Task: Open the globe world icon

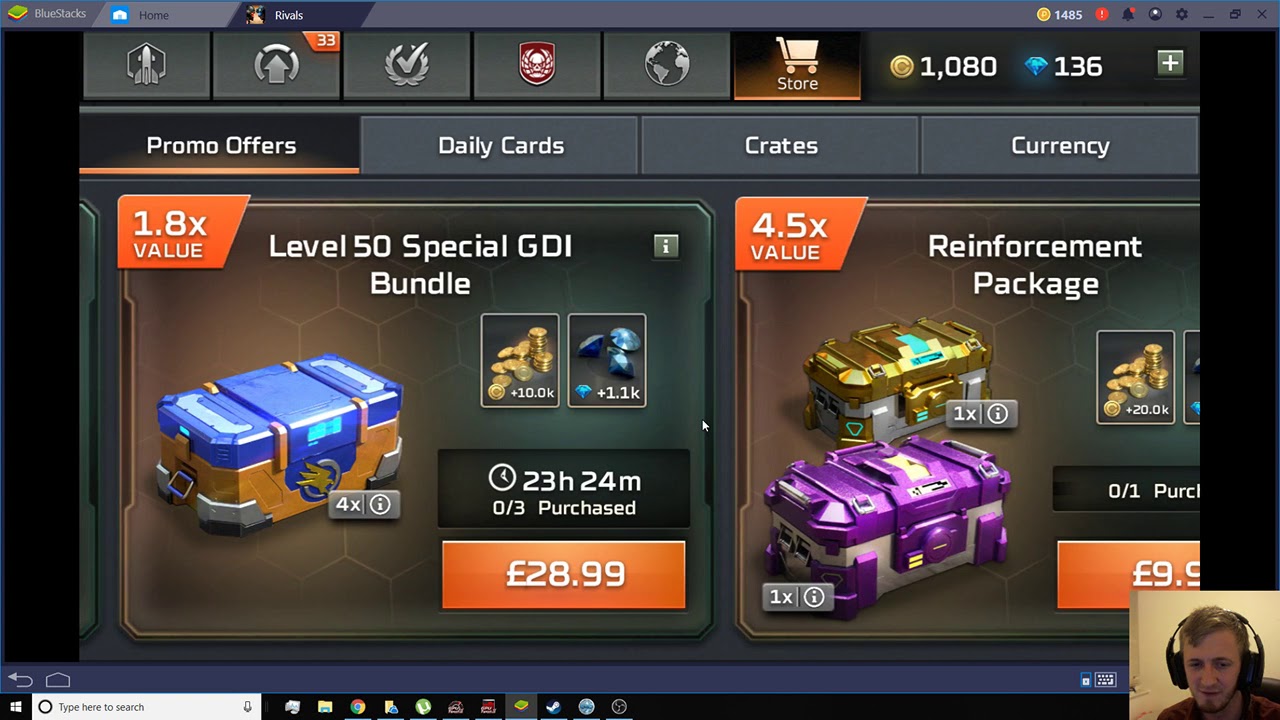Action: [x=667, y=65]
